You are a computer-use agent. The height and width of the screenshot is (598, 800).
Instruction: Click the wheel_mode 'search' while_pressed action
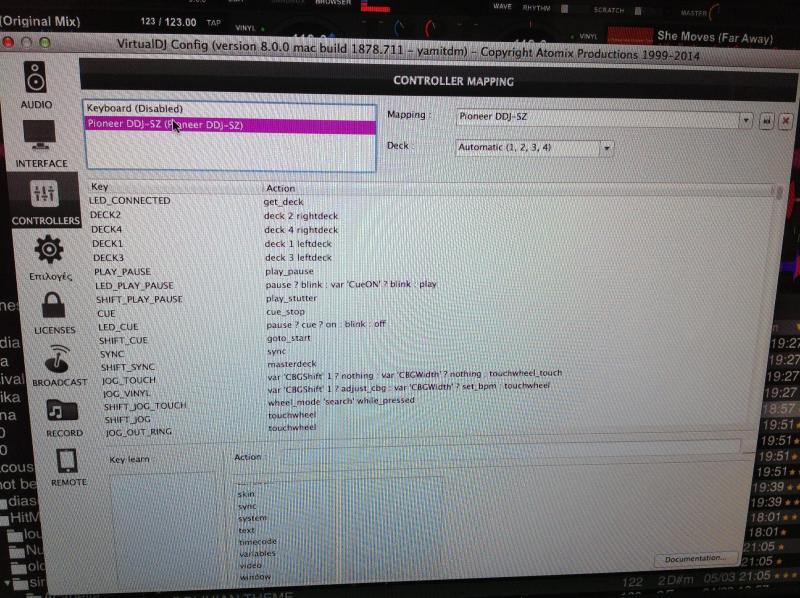pyautogui.click(x=341, y=401)
